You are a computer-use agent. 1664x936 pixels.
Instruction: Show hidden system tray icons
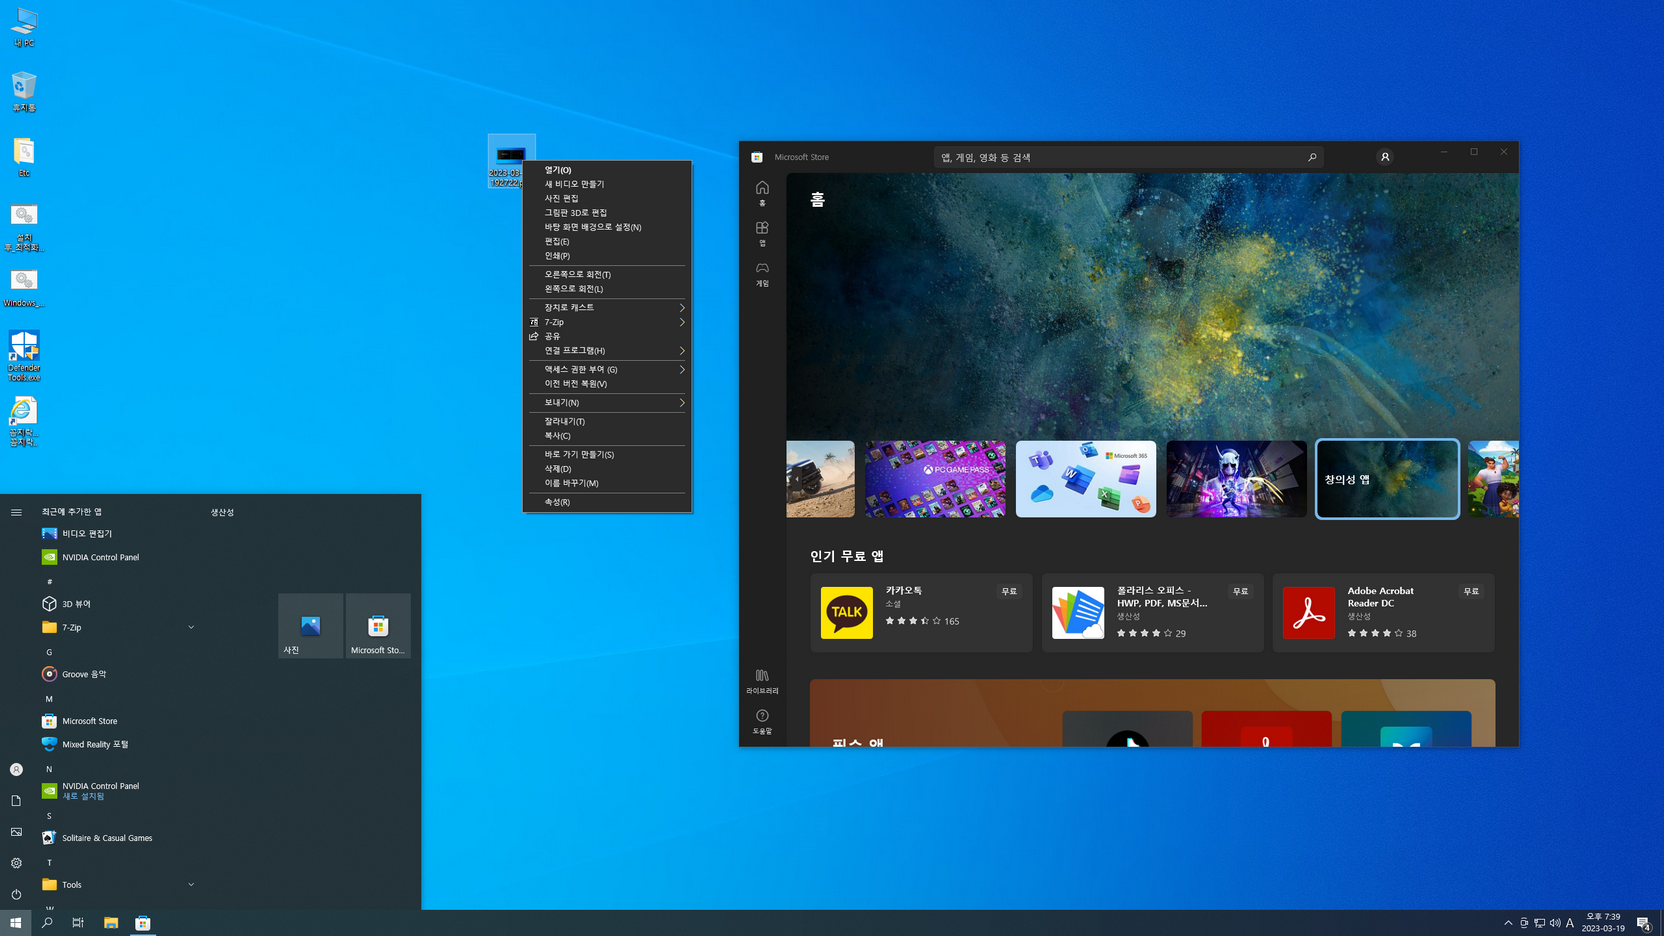pos(1508,923)
